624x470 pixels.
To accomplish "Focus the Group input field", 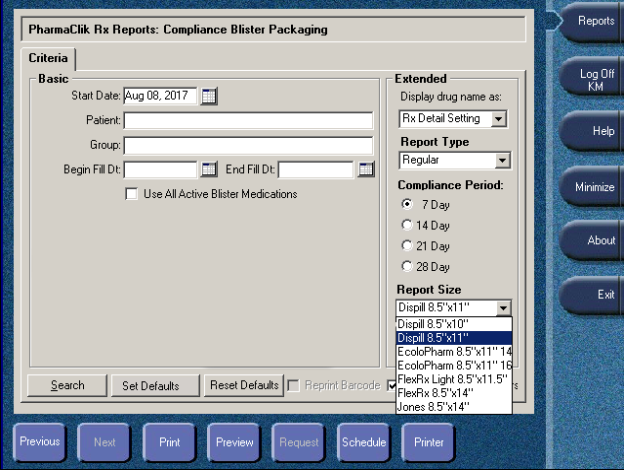I will click(x=248, y=145).
